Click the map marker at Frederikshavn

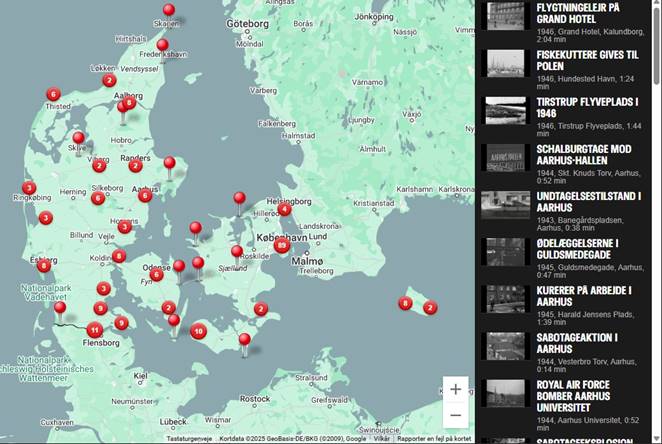point(163,45)
